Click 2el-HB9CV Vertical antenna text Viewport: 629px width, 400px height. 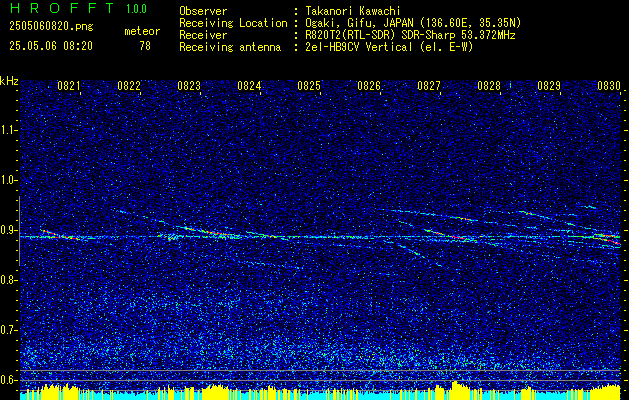tap(389, 47)
